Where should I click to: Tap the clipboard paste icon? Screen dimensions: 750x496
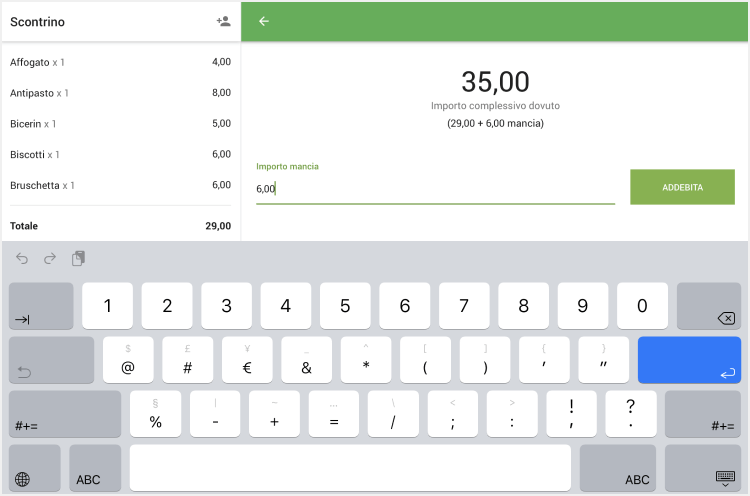tap(78, 259)
